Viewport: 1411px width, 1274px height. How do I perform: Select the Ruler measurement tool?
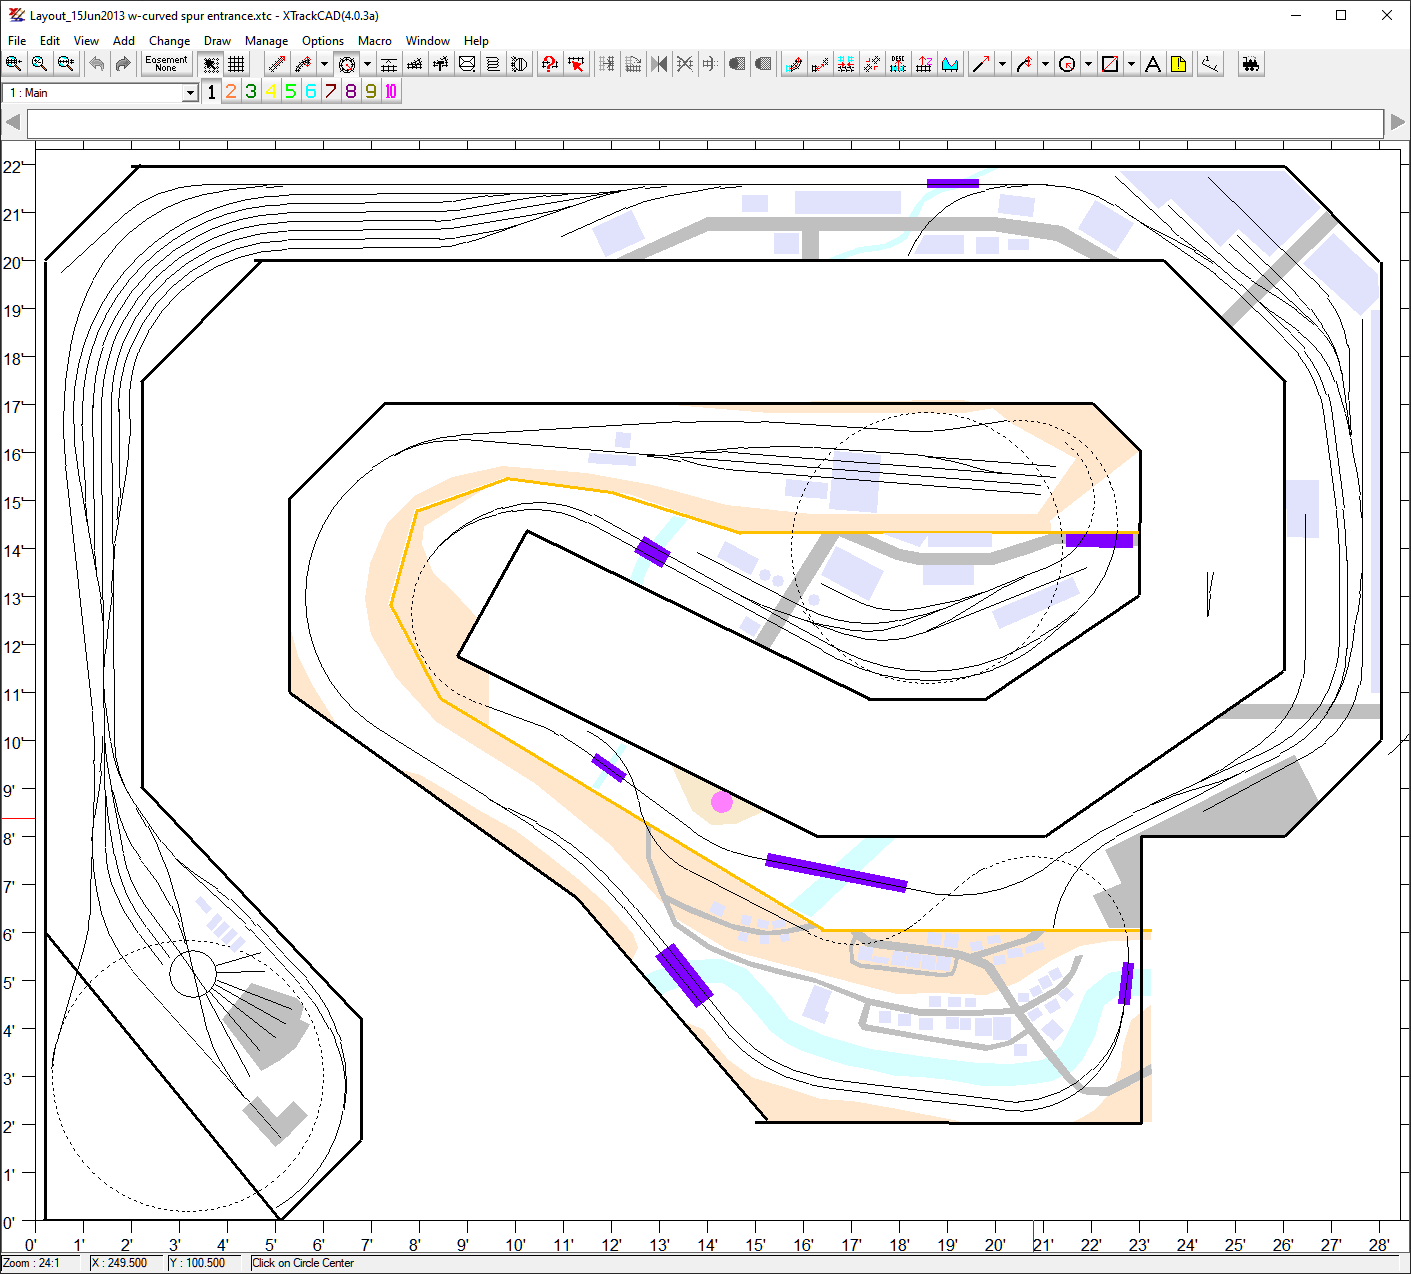(1210, 64)
